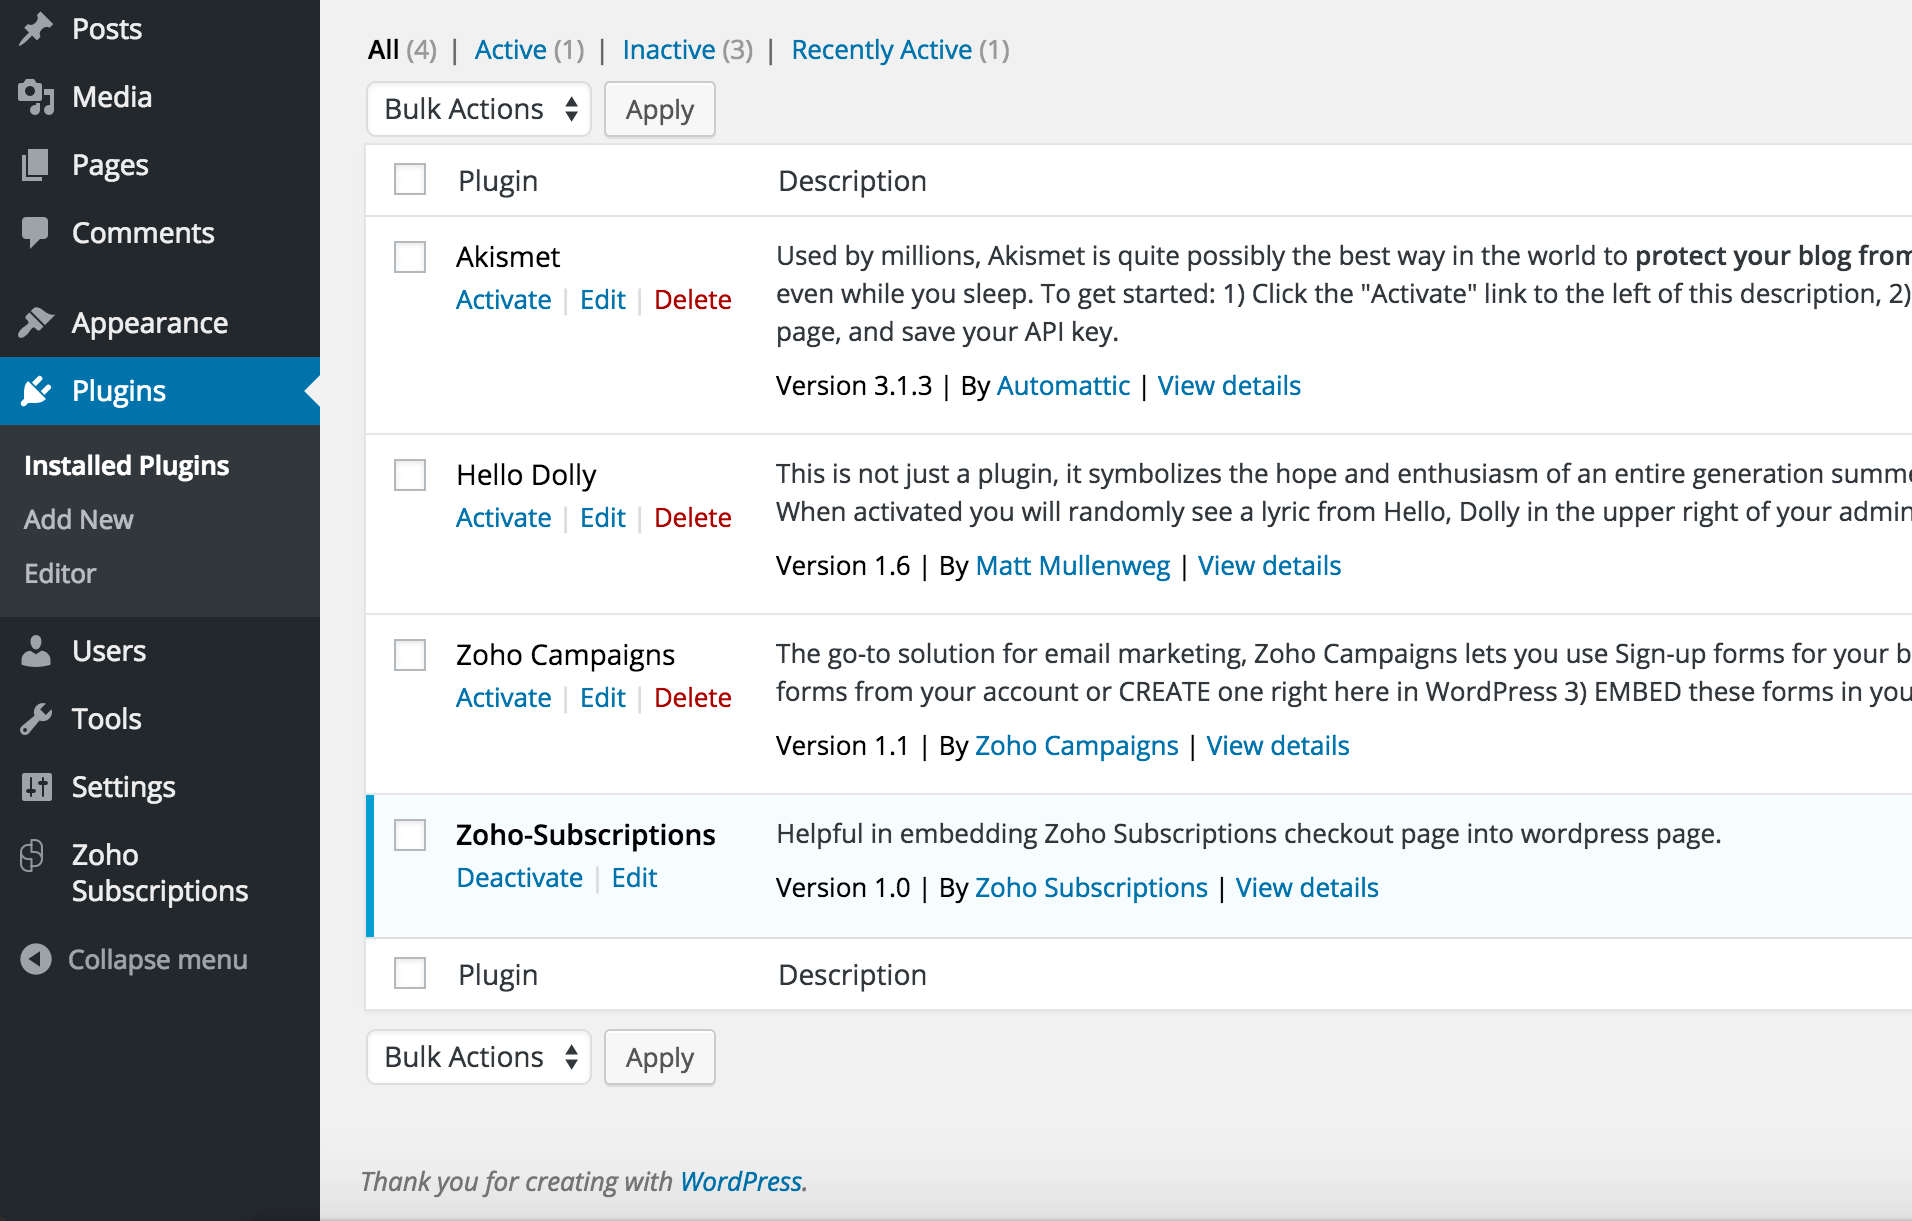Toggle select-all checkbox in table header
The width and height of the screenshot is (1912, 1221).
(x=410, y=180)
